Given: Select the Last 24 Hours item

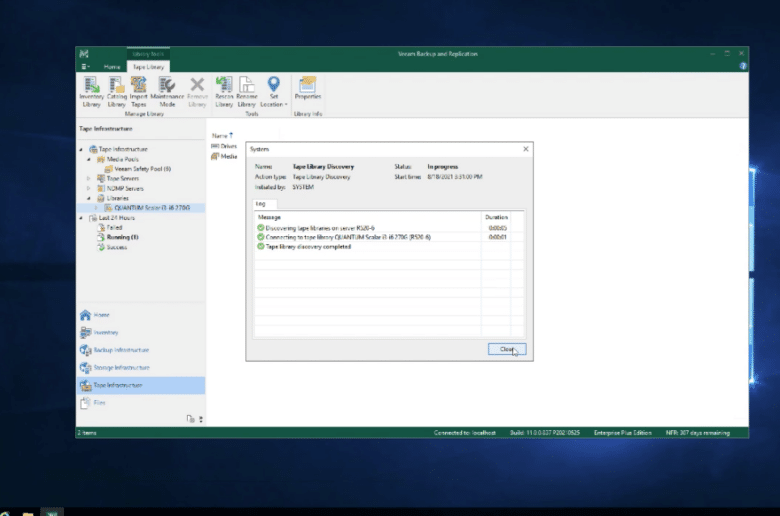Looking at the screenshot, I should pyautogui.click(x=112, y=218).
